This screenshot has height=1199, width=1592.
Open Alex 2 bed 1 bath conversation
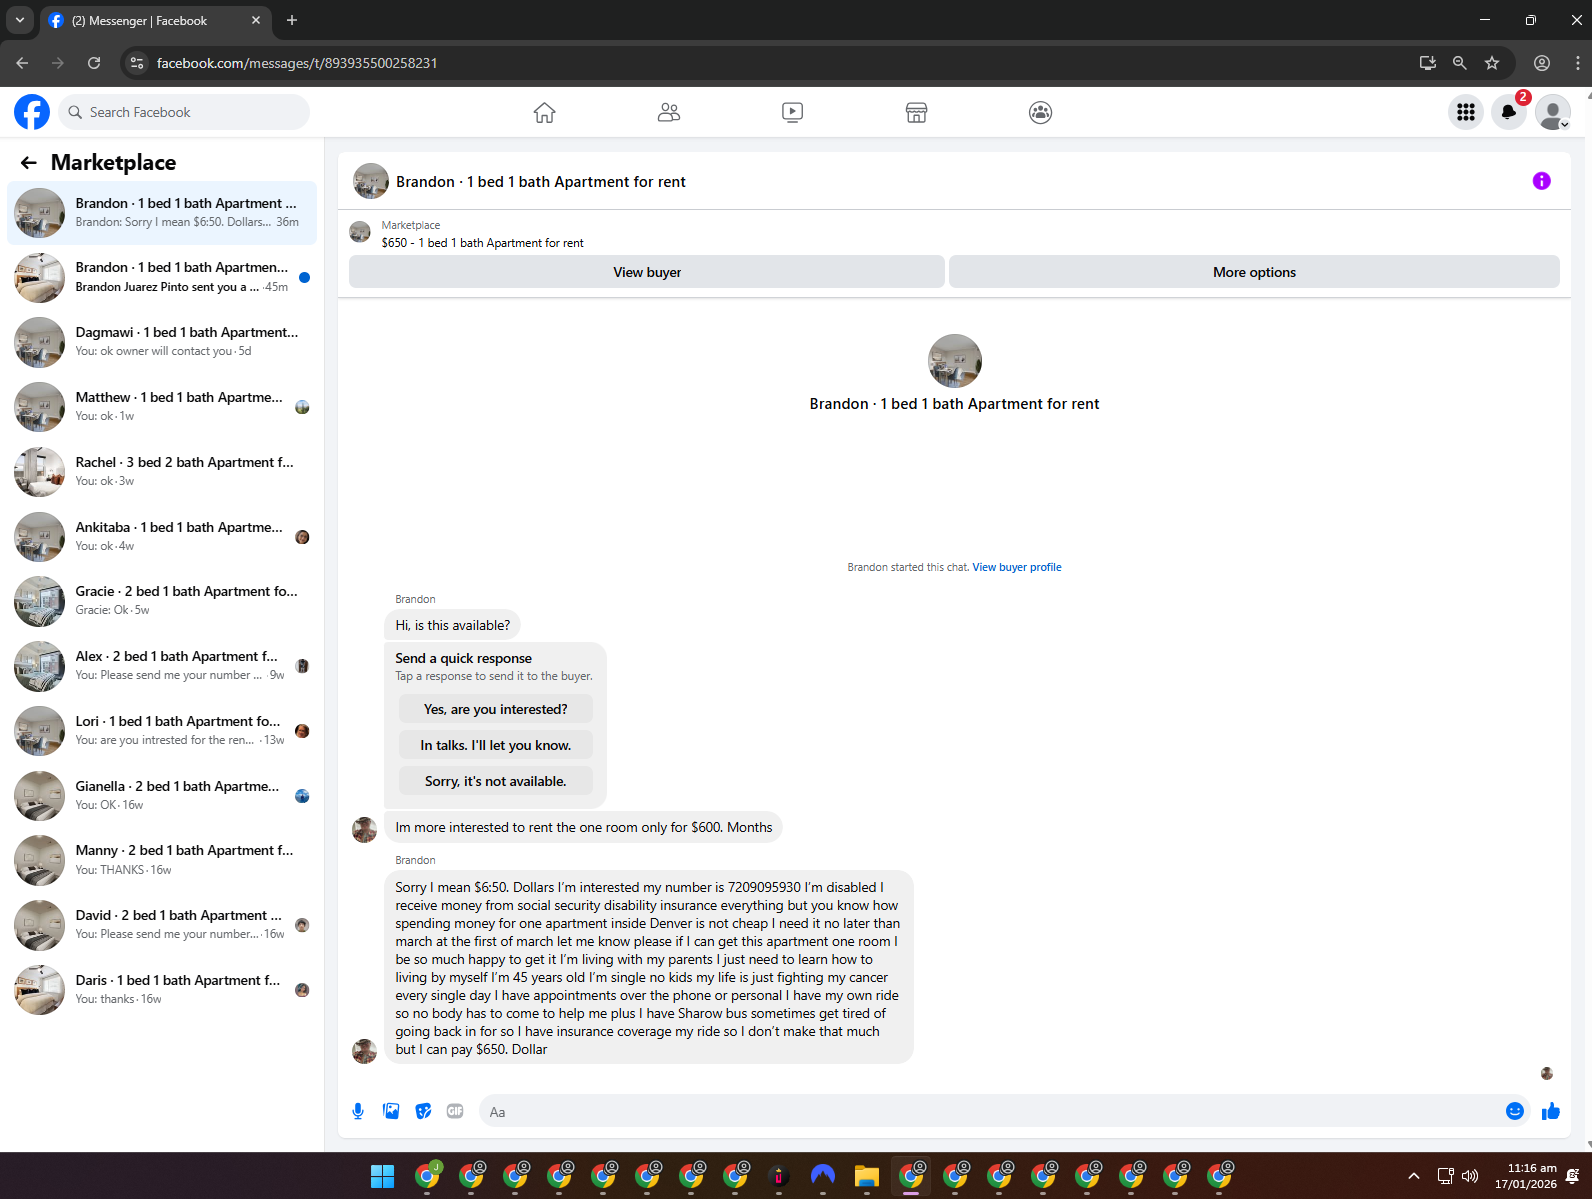tap(162, 666)
